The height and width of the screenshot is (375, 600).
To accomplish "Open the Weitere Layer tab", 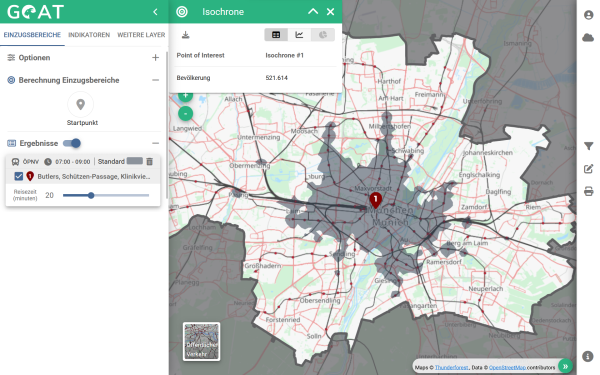I will (x=141, y=35).
